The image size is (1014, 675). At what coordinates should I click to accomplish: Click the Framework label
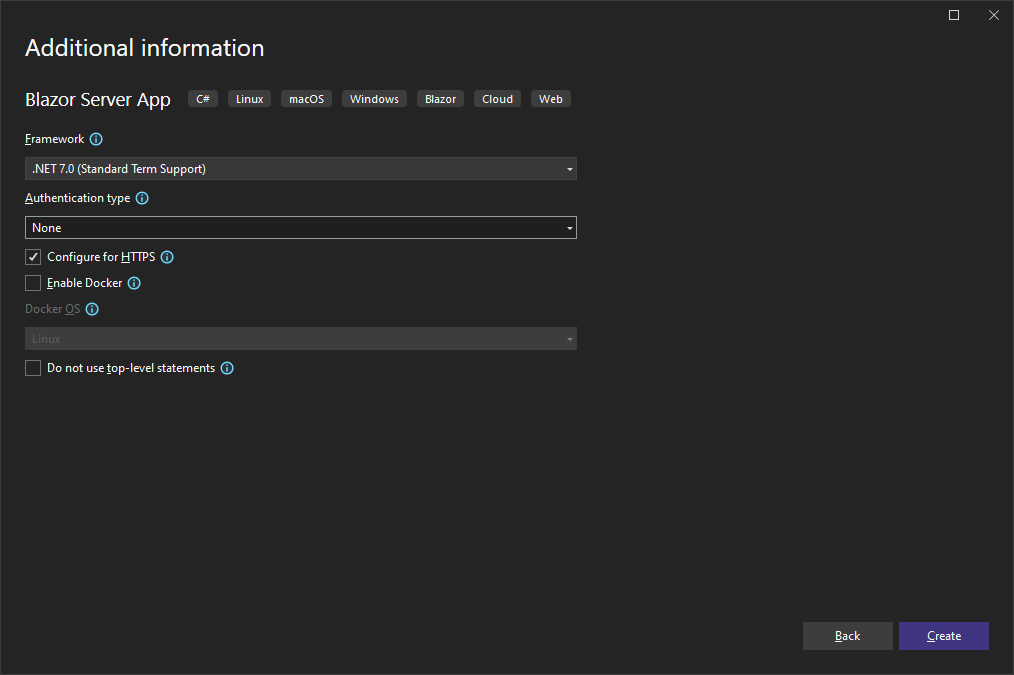click(54, 139)
